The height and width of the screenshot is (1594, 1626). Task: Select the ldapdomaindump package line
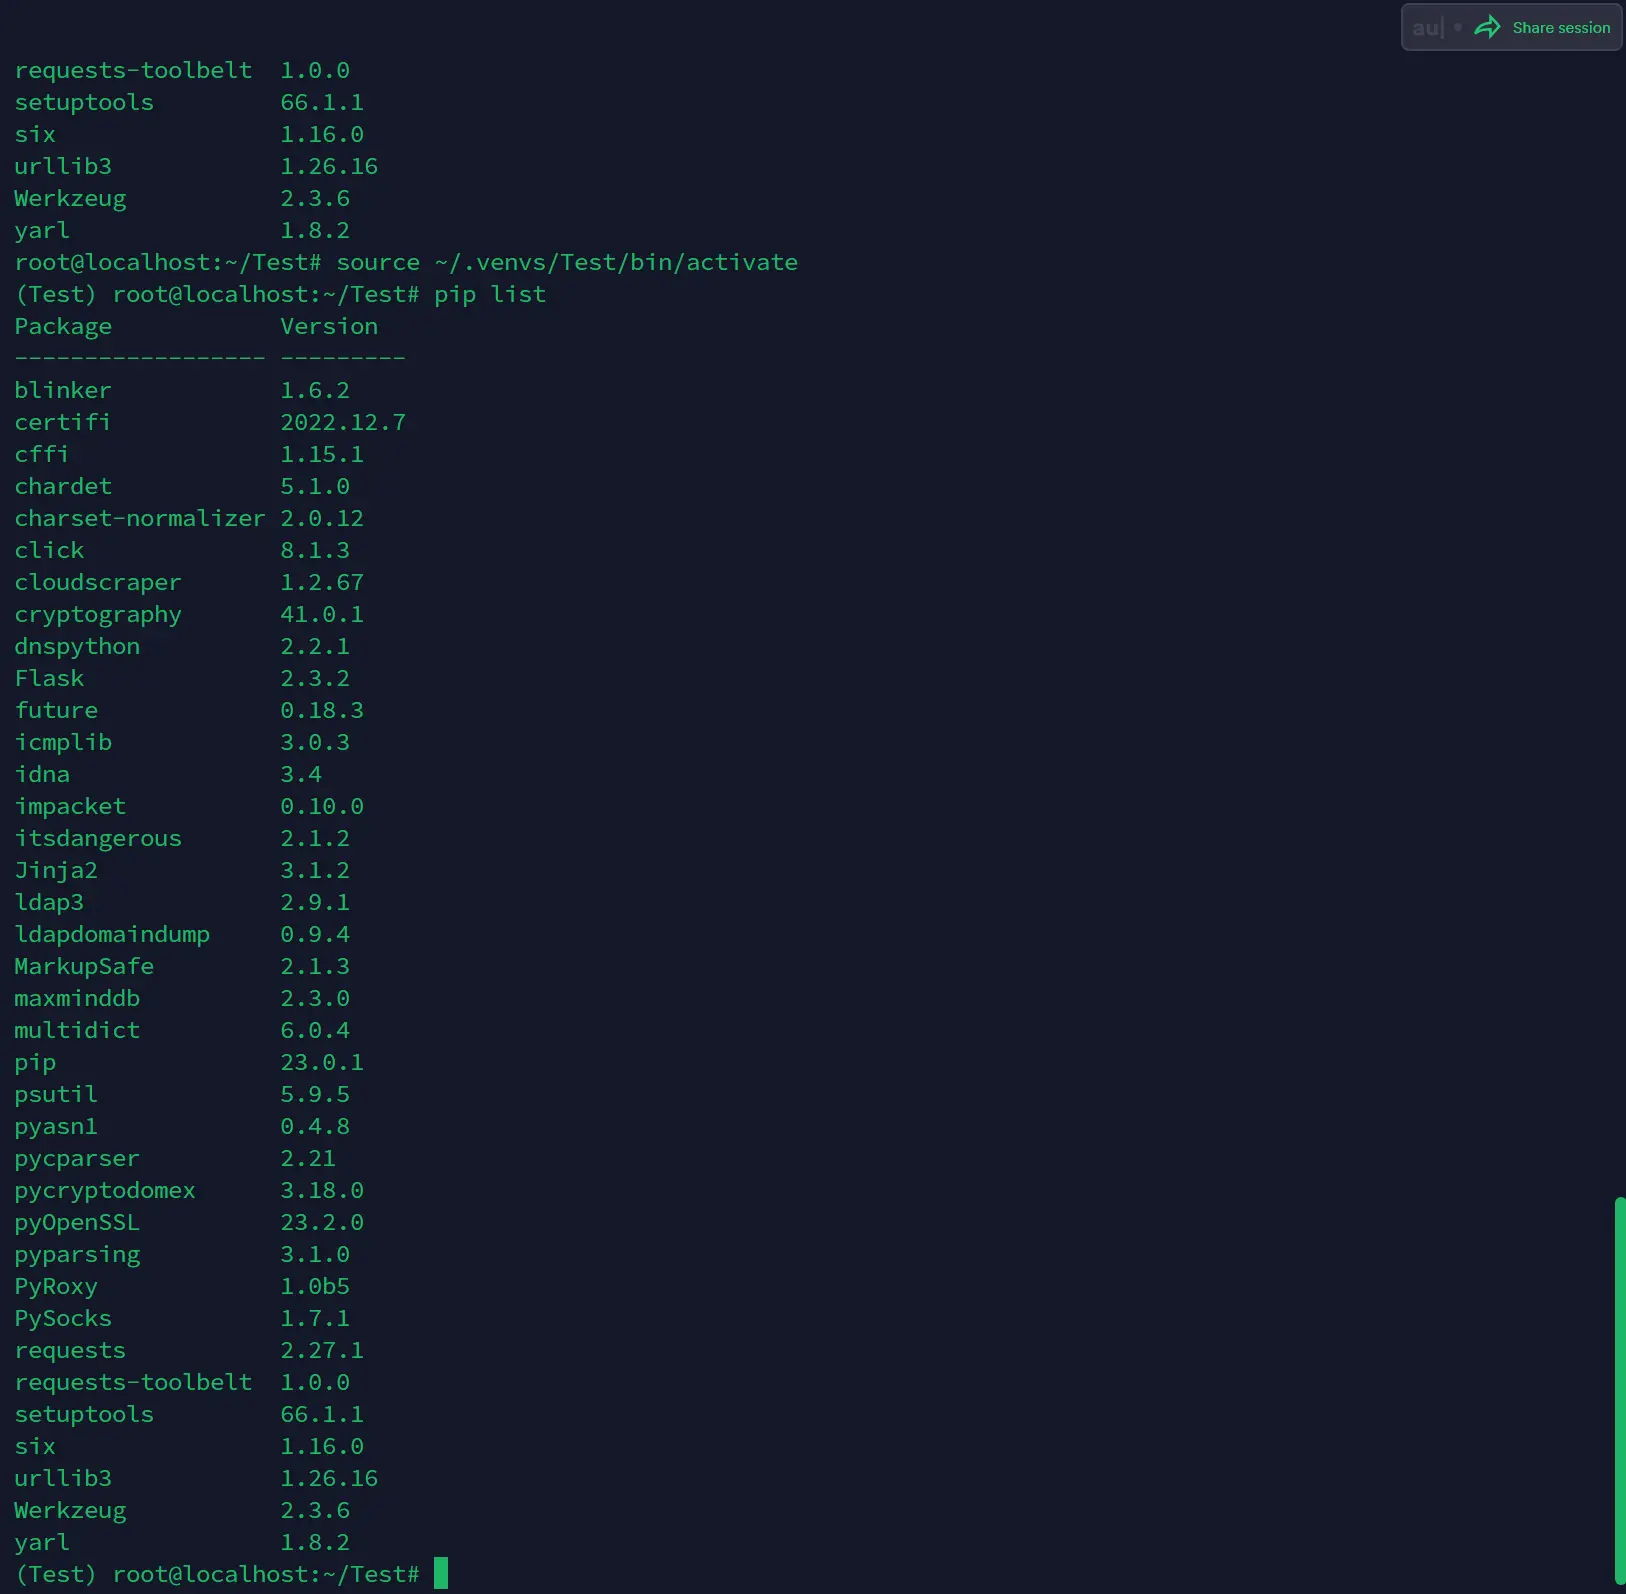112,934
